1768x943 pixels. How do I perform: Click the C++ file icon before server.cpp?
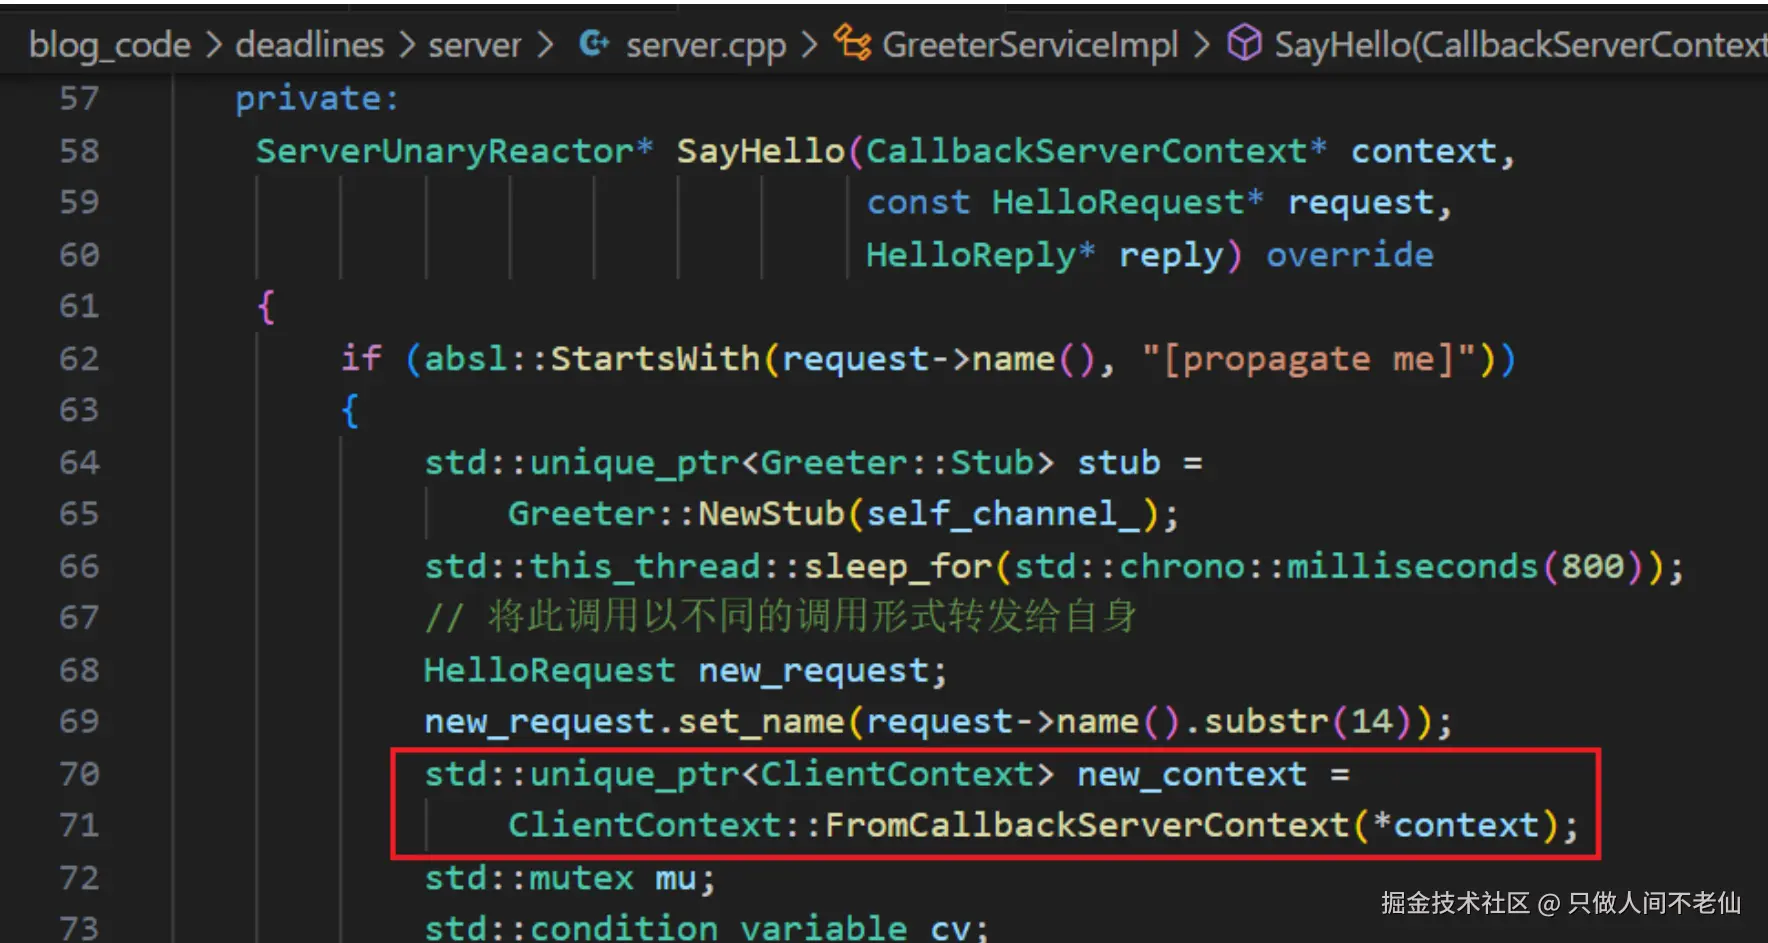594,44
